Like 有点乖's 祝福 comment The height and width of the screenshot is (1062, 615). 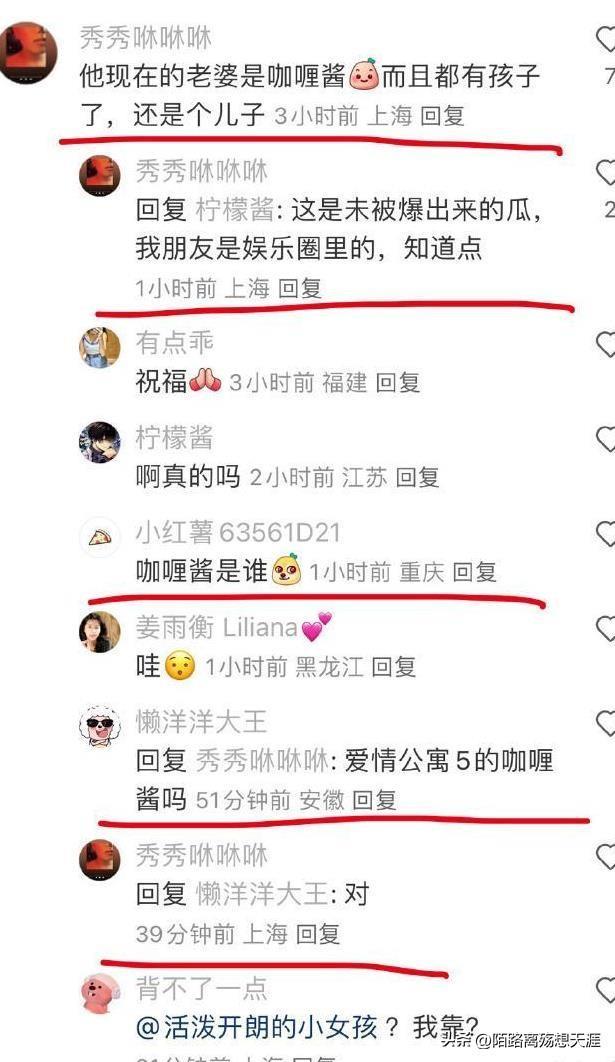click(x=606, y=345)
